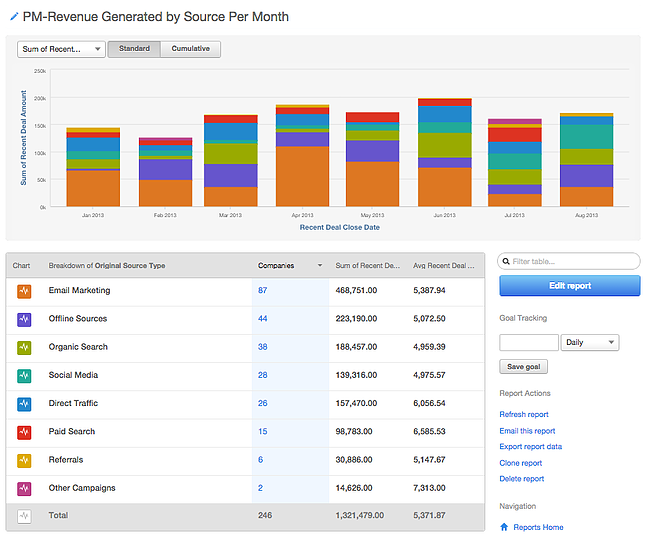Toggle Offline Sources purple chart icon
Image resolution: width=650 pixels, height=537 pixels.
click(24, 319)
